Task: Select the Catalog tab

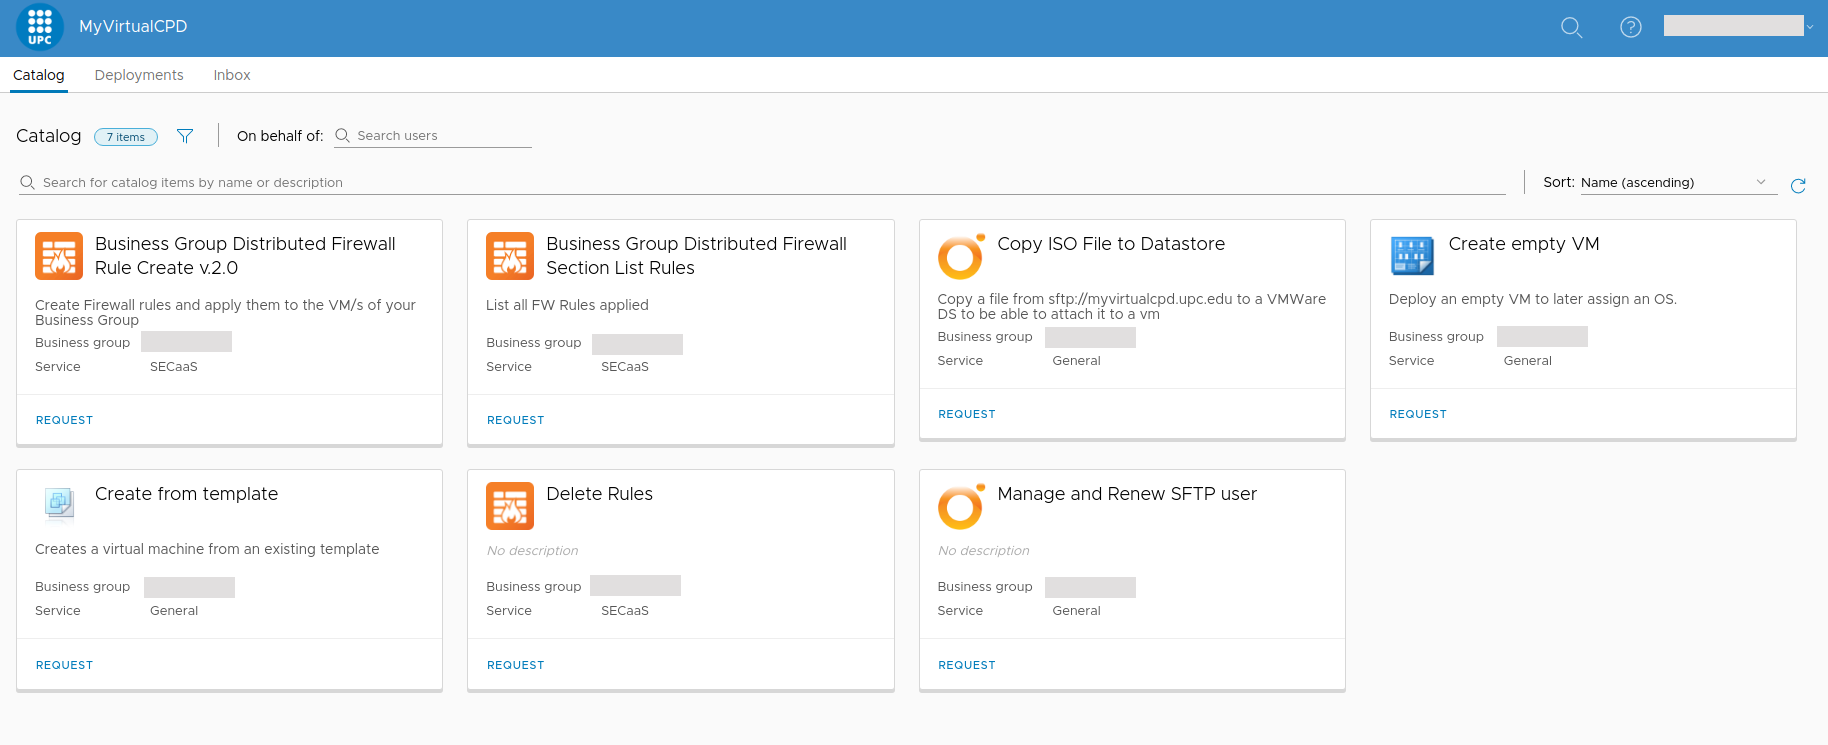Action: click(x=39, y=75)
